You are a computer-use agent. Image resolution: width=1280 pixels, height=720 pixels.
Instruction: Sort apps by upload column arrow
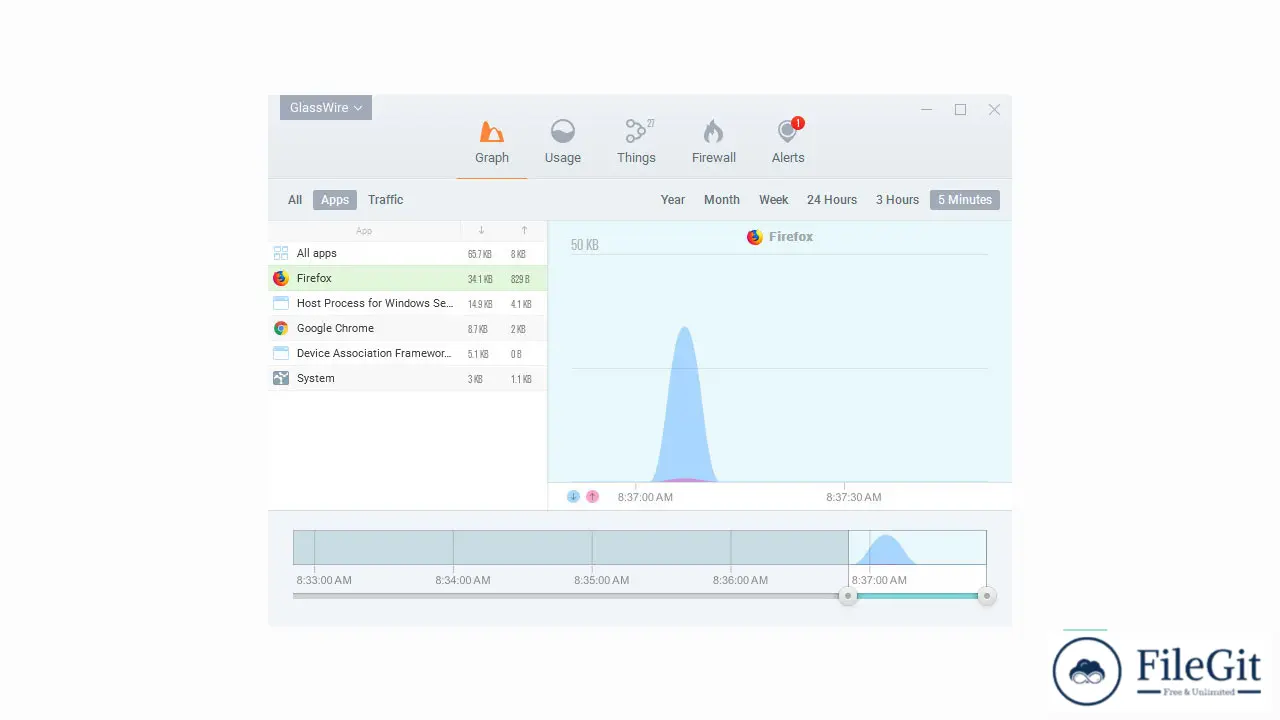point(524,231)
